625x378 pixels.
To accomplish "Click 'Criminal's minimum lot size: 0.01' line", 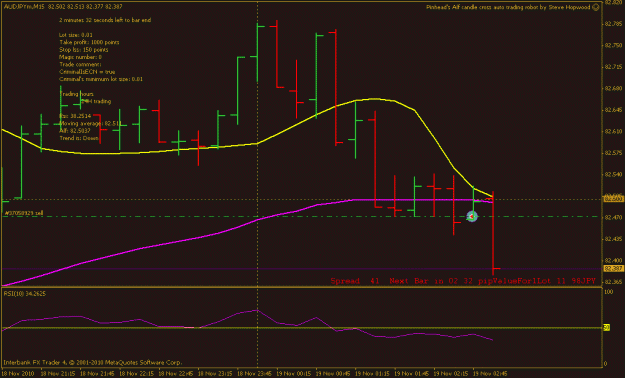I will (101, 79).
